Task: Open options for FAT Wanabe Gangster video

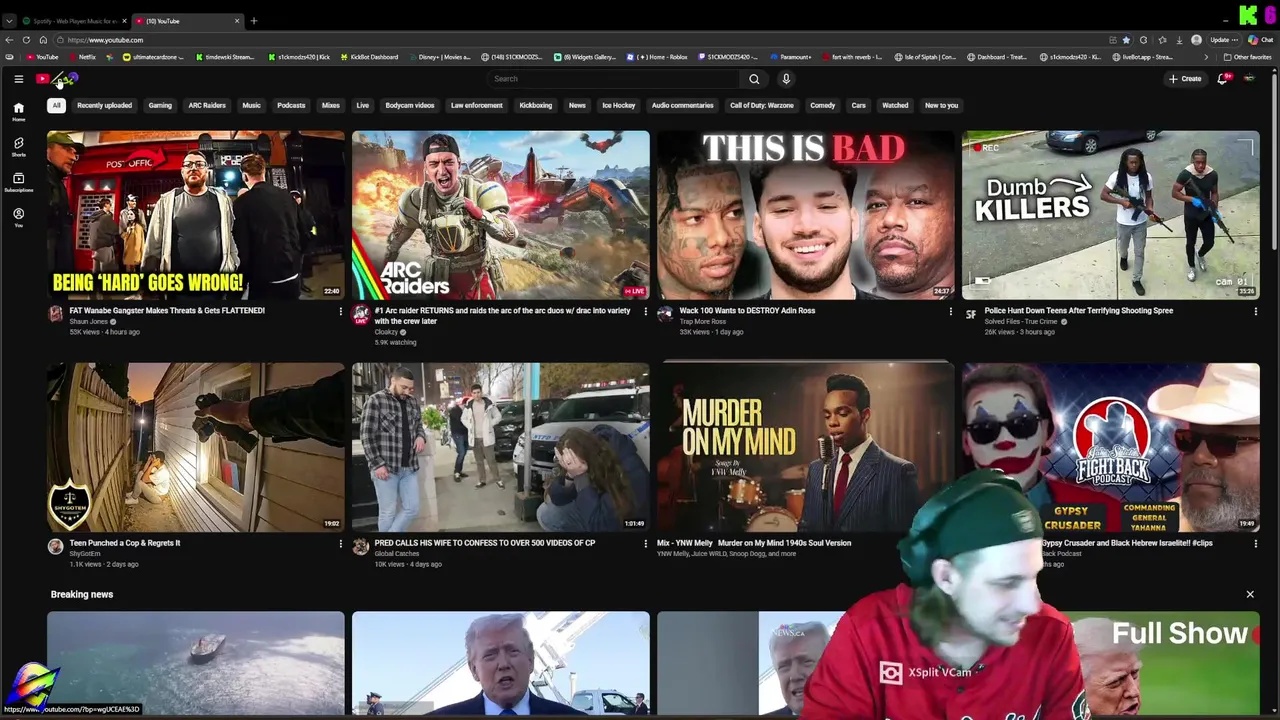Action: point(340,311)
